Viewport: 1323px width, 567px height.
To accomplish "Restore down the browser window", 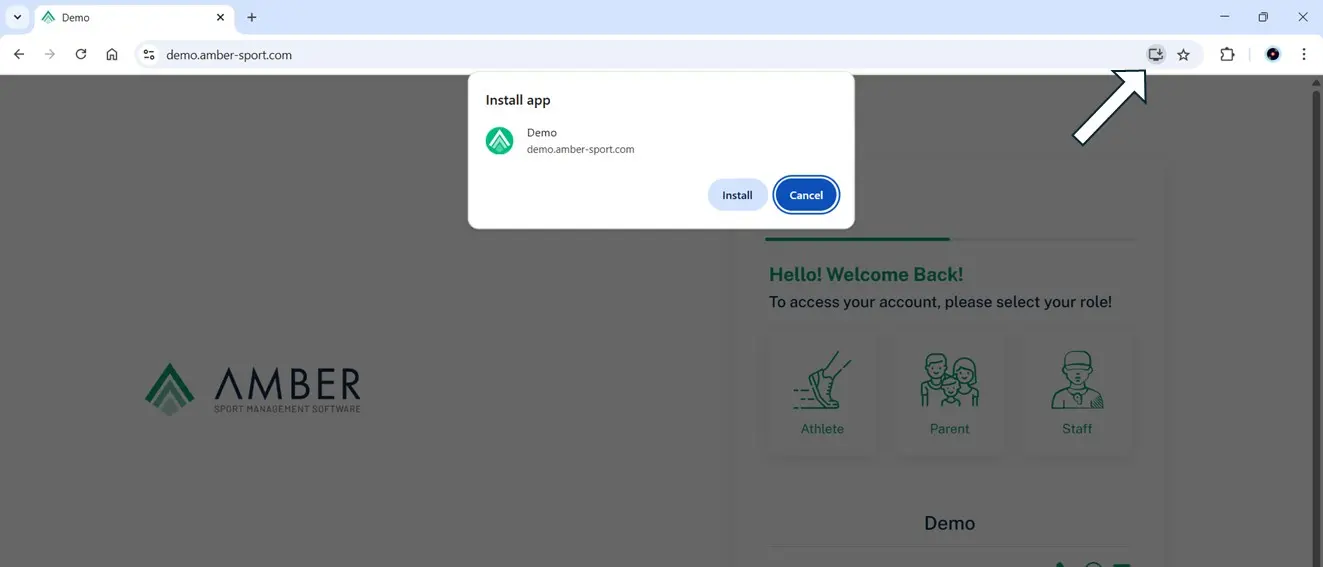I will [x=1263, y=17].
